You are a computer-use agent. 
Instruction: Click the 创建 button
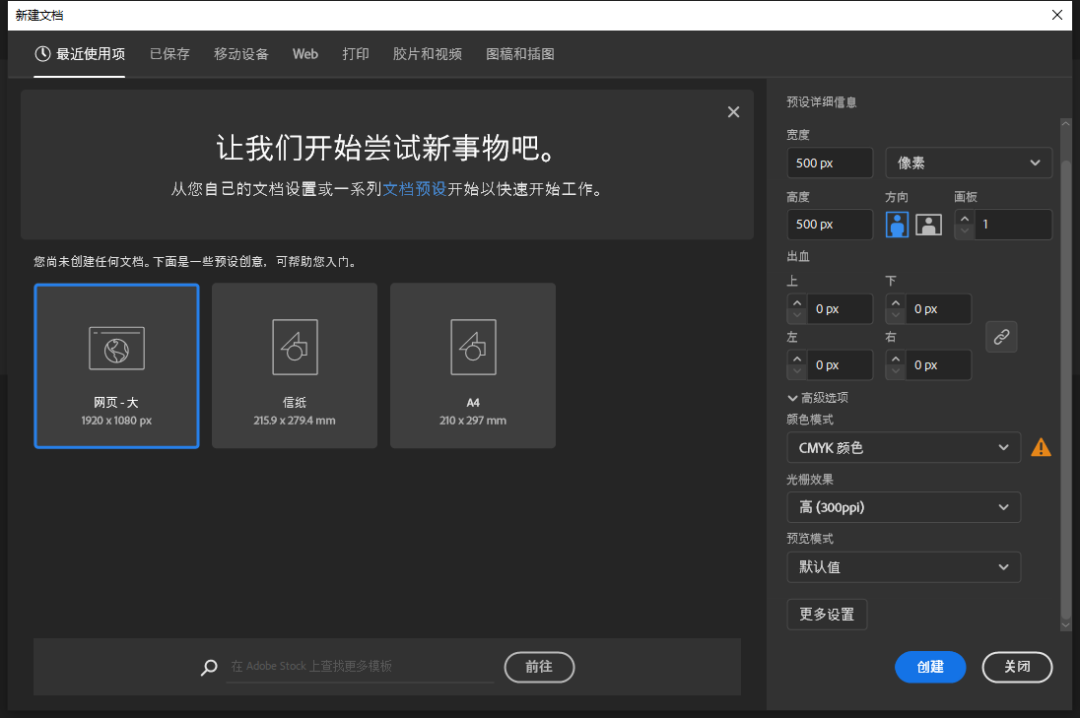930,667
